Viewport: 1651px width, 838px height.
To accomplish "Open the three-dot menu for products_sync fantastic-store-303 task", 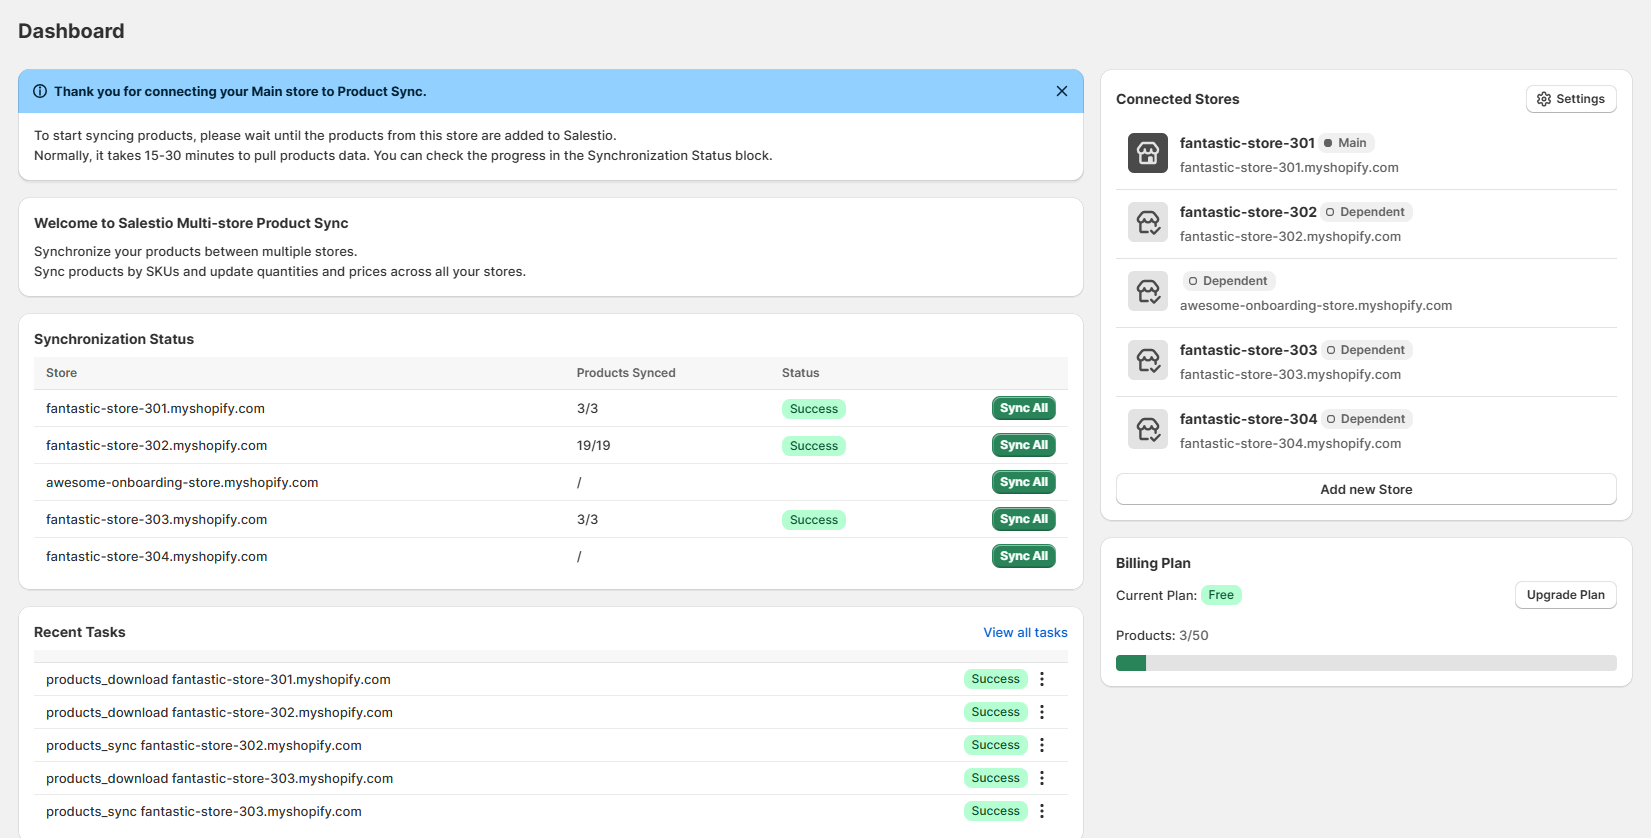I will 1042,811.
